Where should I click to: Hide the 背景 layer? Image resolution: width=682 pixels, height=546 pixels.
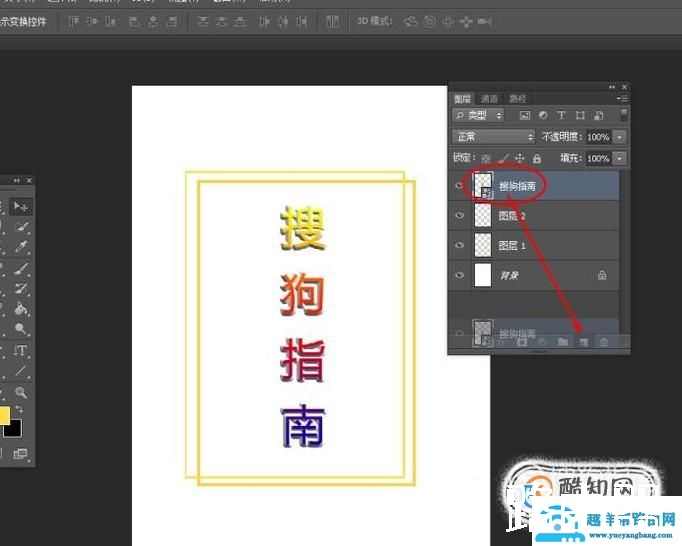(459, 275)
